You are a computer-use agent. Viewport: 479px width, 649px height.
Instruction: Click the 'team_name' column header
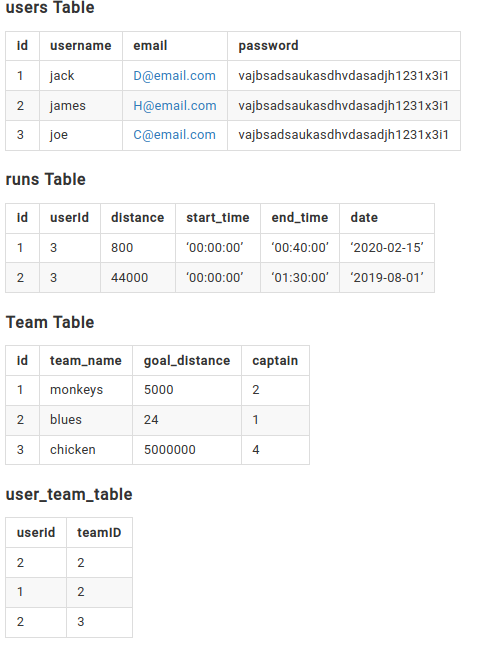pyautogui.click(x=86, y=361)
